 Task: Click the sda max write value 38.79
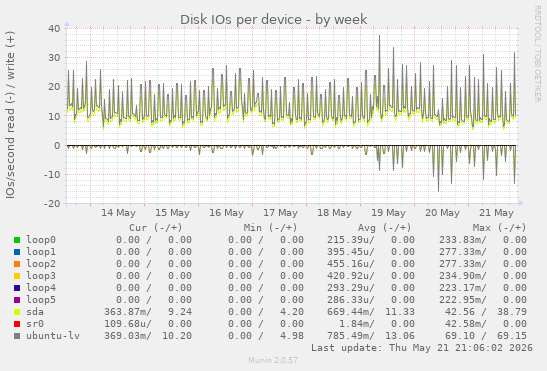(512, 312)
